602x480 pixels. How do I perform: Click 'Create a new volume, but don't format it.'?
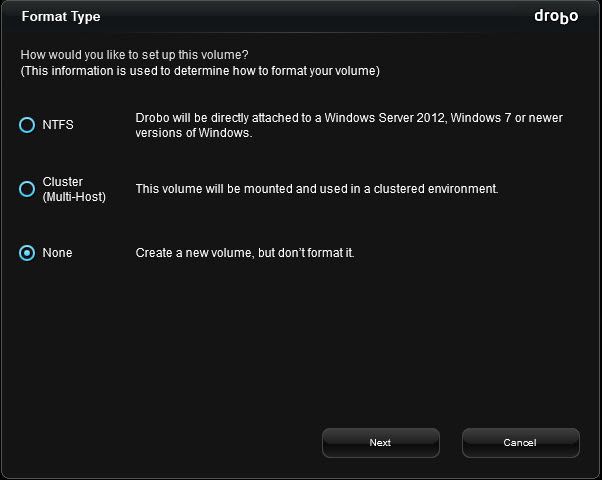coord(245,253)
